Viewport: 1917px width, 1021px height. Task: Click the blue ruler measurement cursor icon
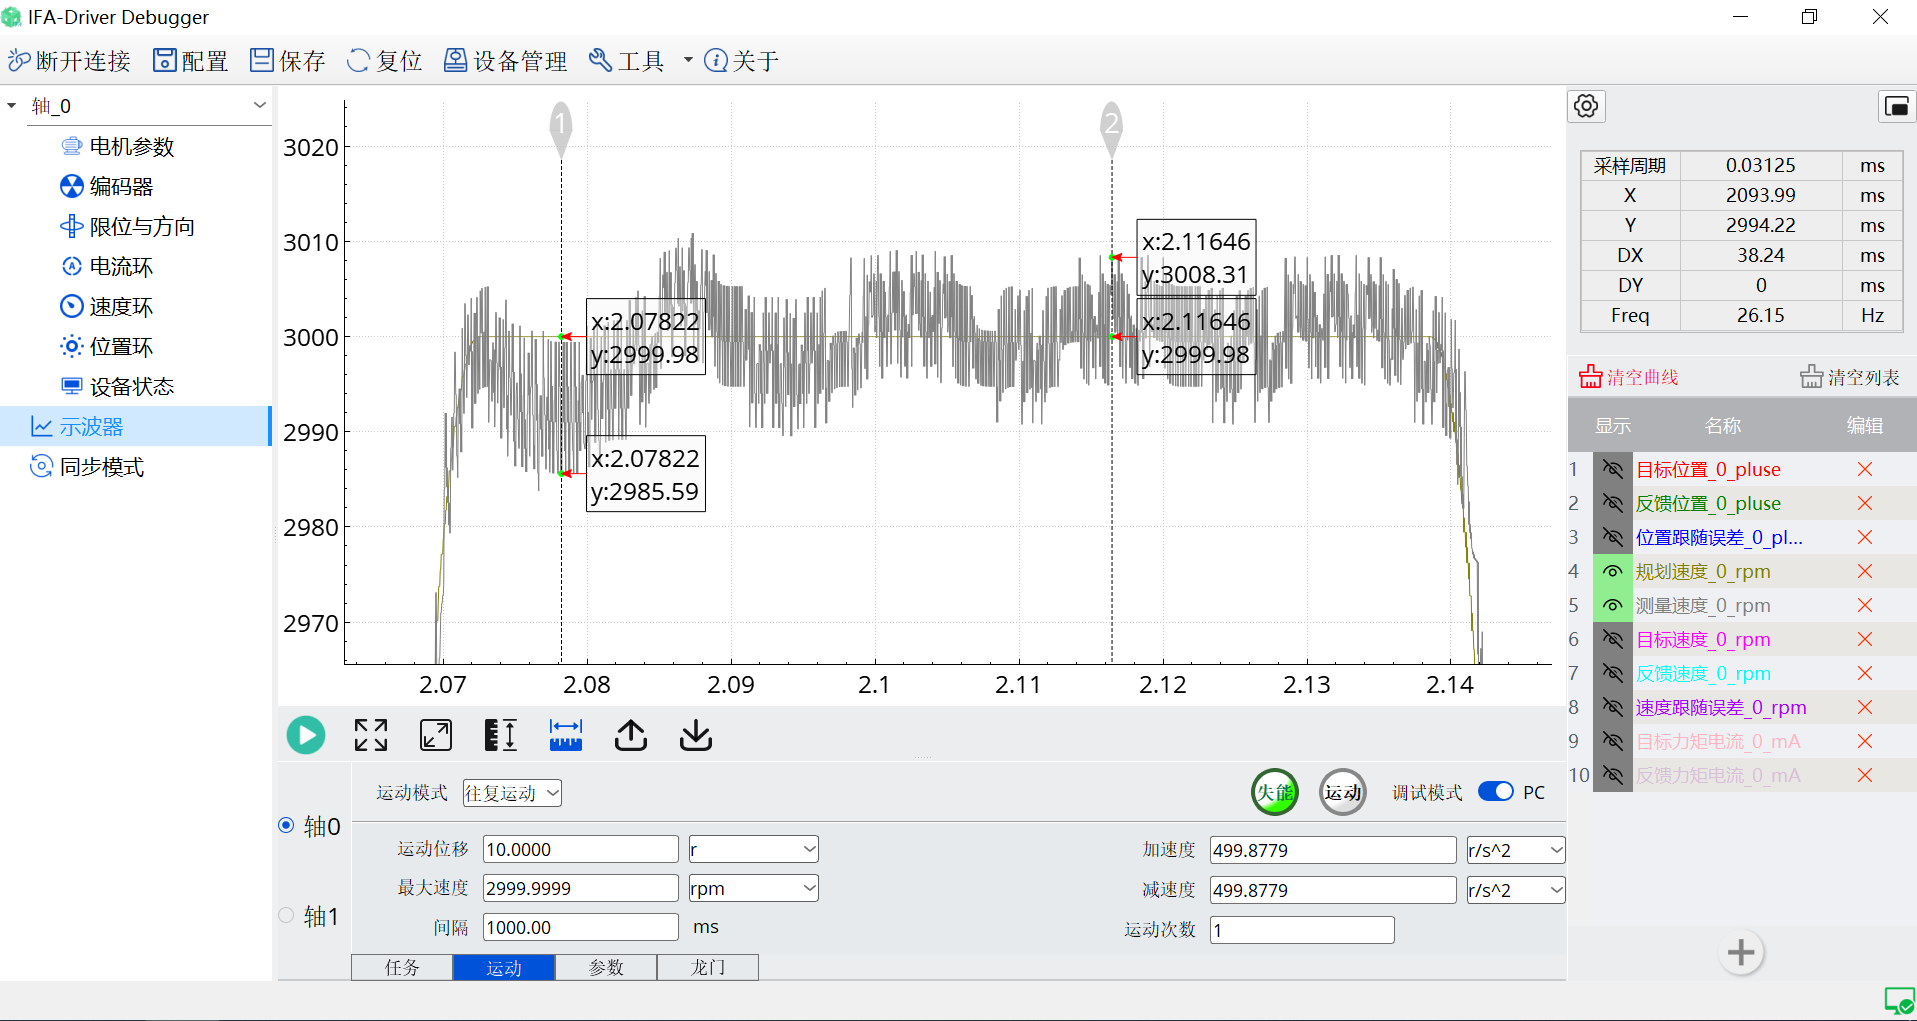(x=565, y=735)
